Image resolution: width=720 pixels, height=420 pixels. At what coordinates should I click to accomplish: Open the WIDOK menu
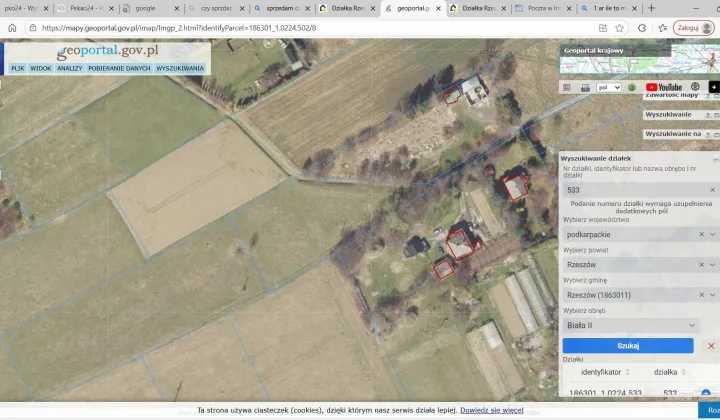pyautogui.click(x=40, y=68)
